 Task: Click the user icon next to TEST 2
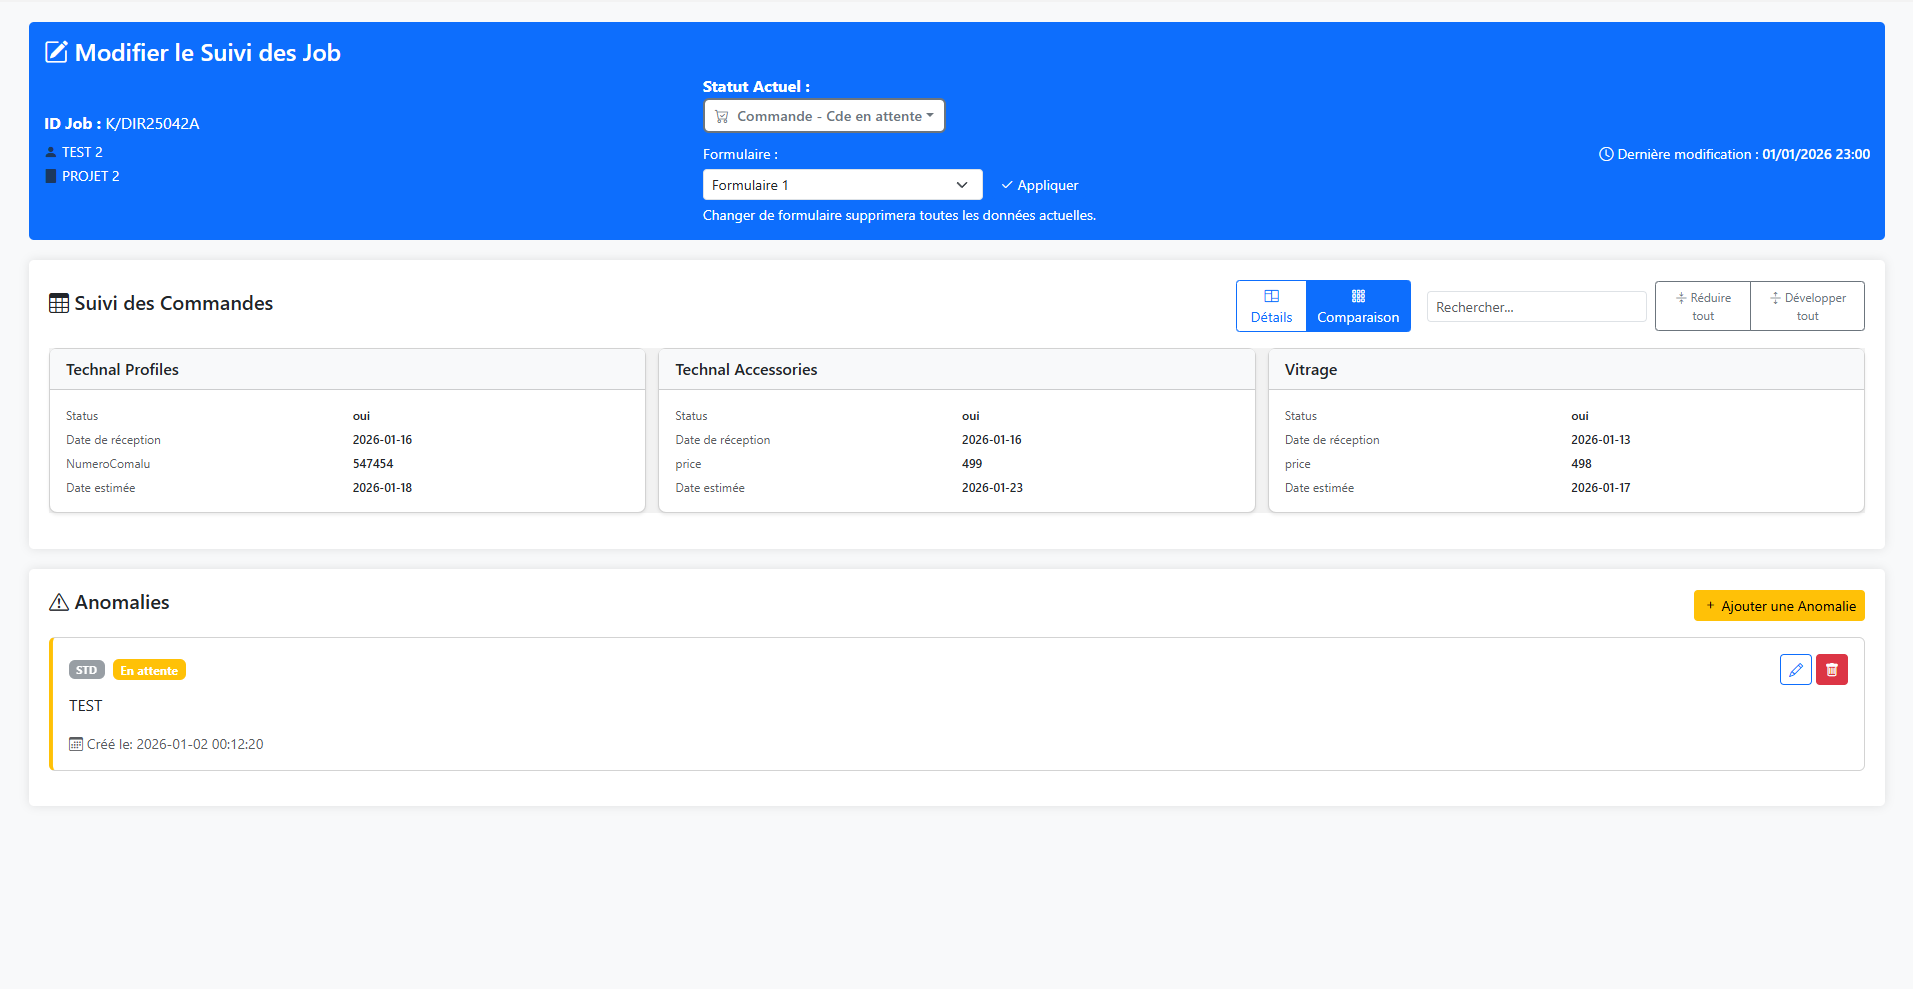click(51, 152)
